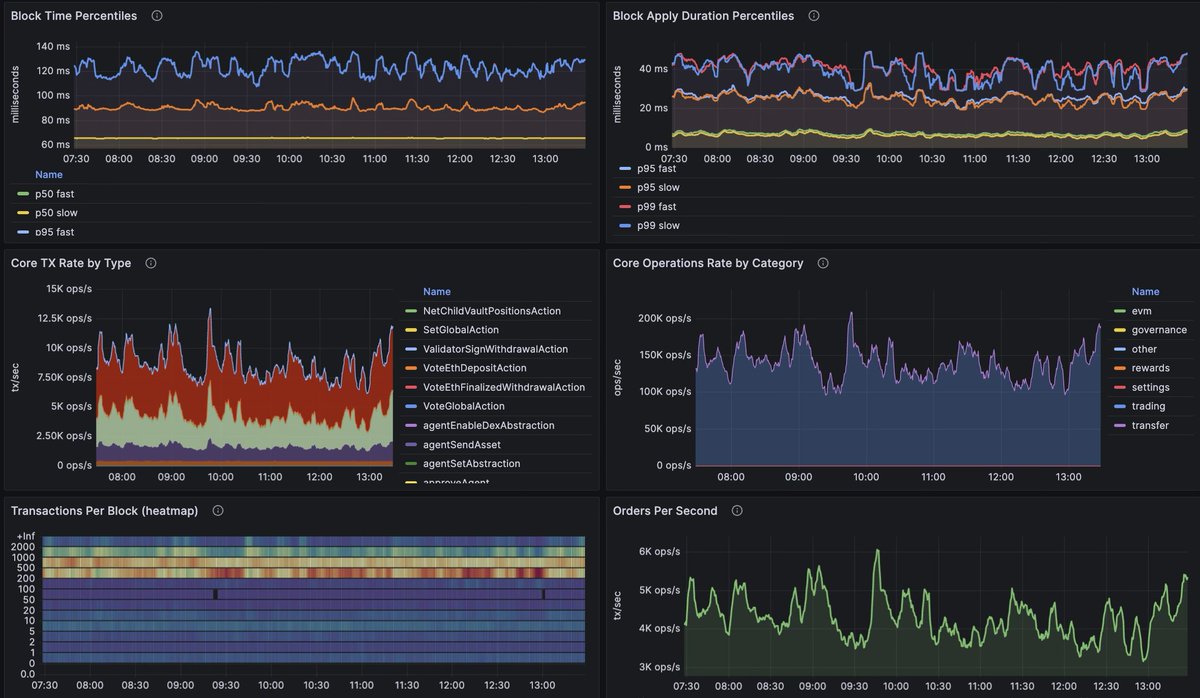Click the 200K ops/s label on Core Operations axis
This screenshot has height=698, width=1200.
click(x=665, y=317)
